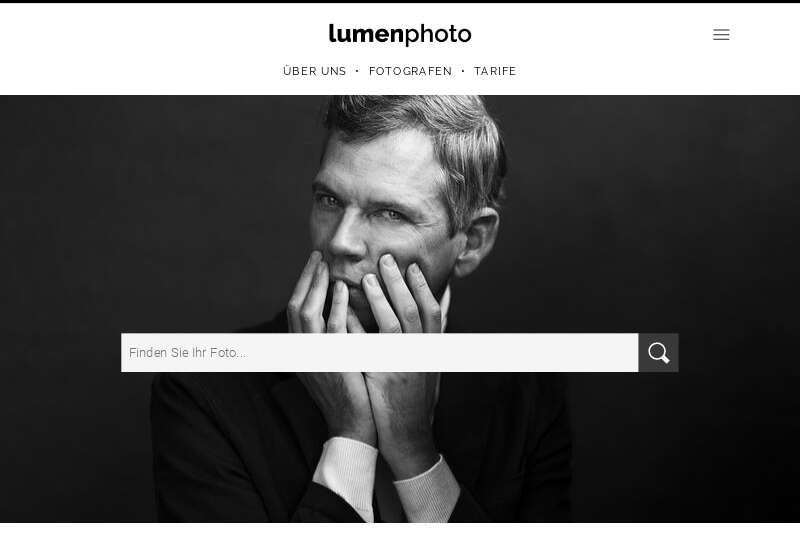
Task: Focus the 'Finden Sie Ihr Foto...' search field
Action: pos(380,352)
